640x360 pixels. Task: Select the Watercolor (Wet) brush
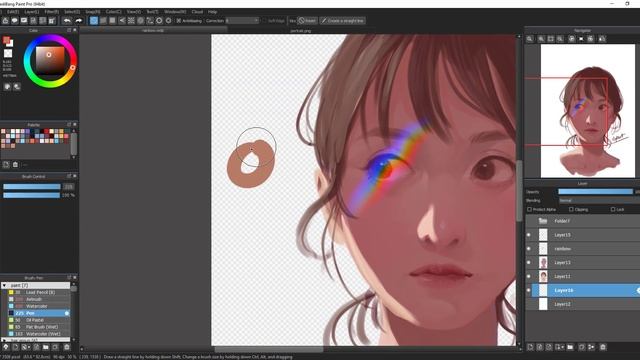[40, 334]
